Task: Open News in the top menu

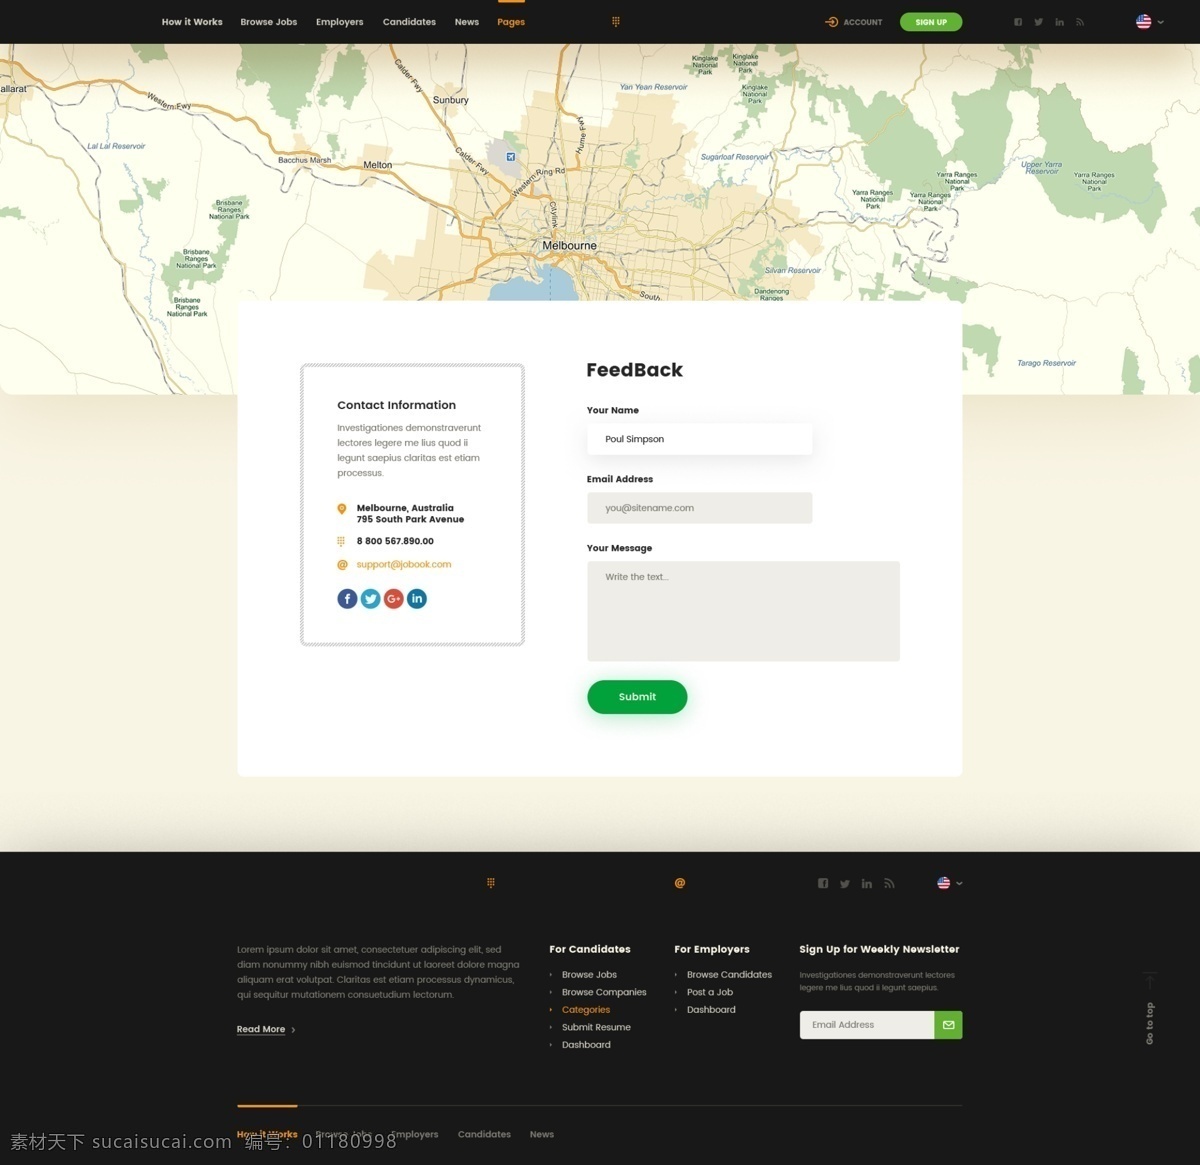Action: [x=467, y=22]
